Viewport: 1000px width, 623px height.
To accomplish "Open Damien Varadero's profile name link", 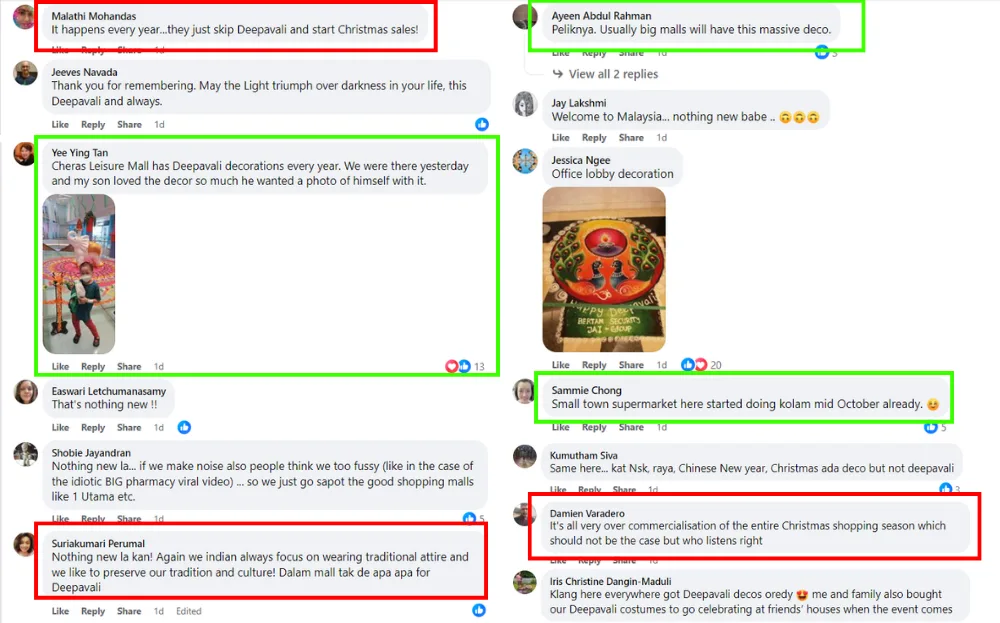I will (587, 513).
